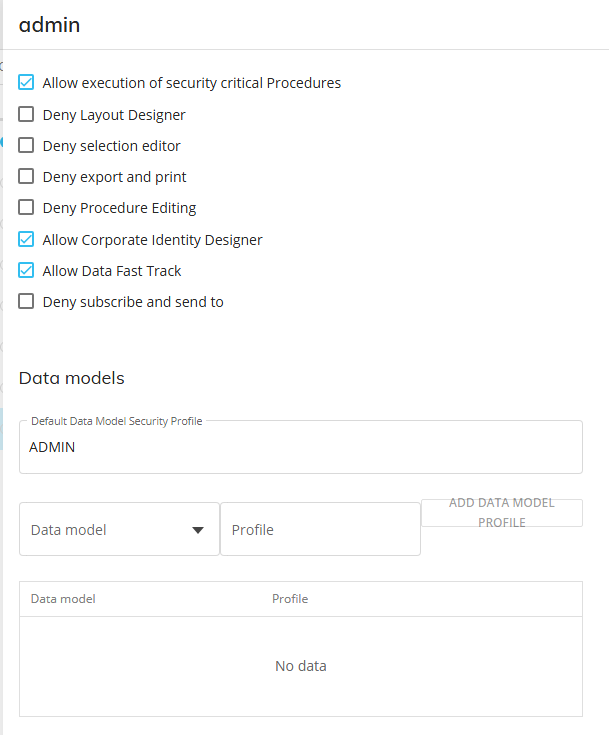
Task: Check the Deny export and print box
Action: (27, 177)
